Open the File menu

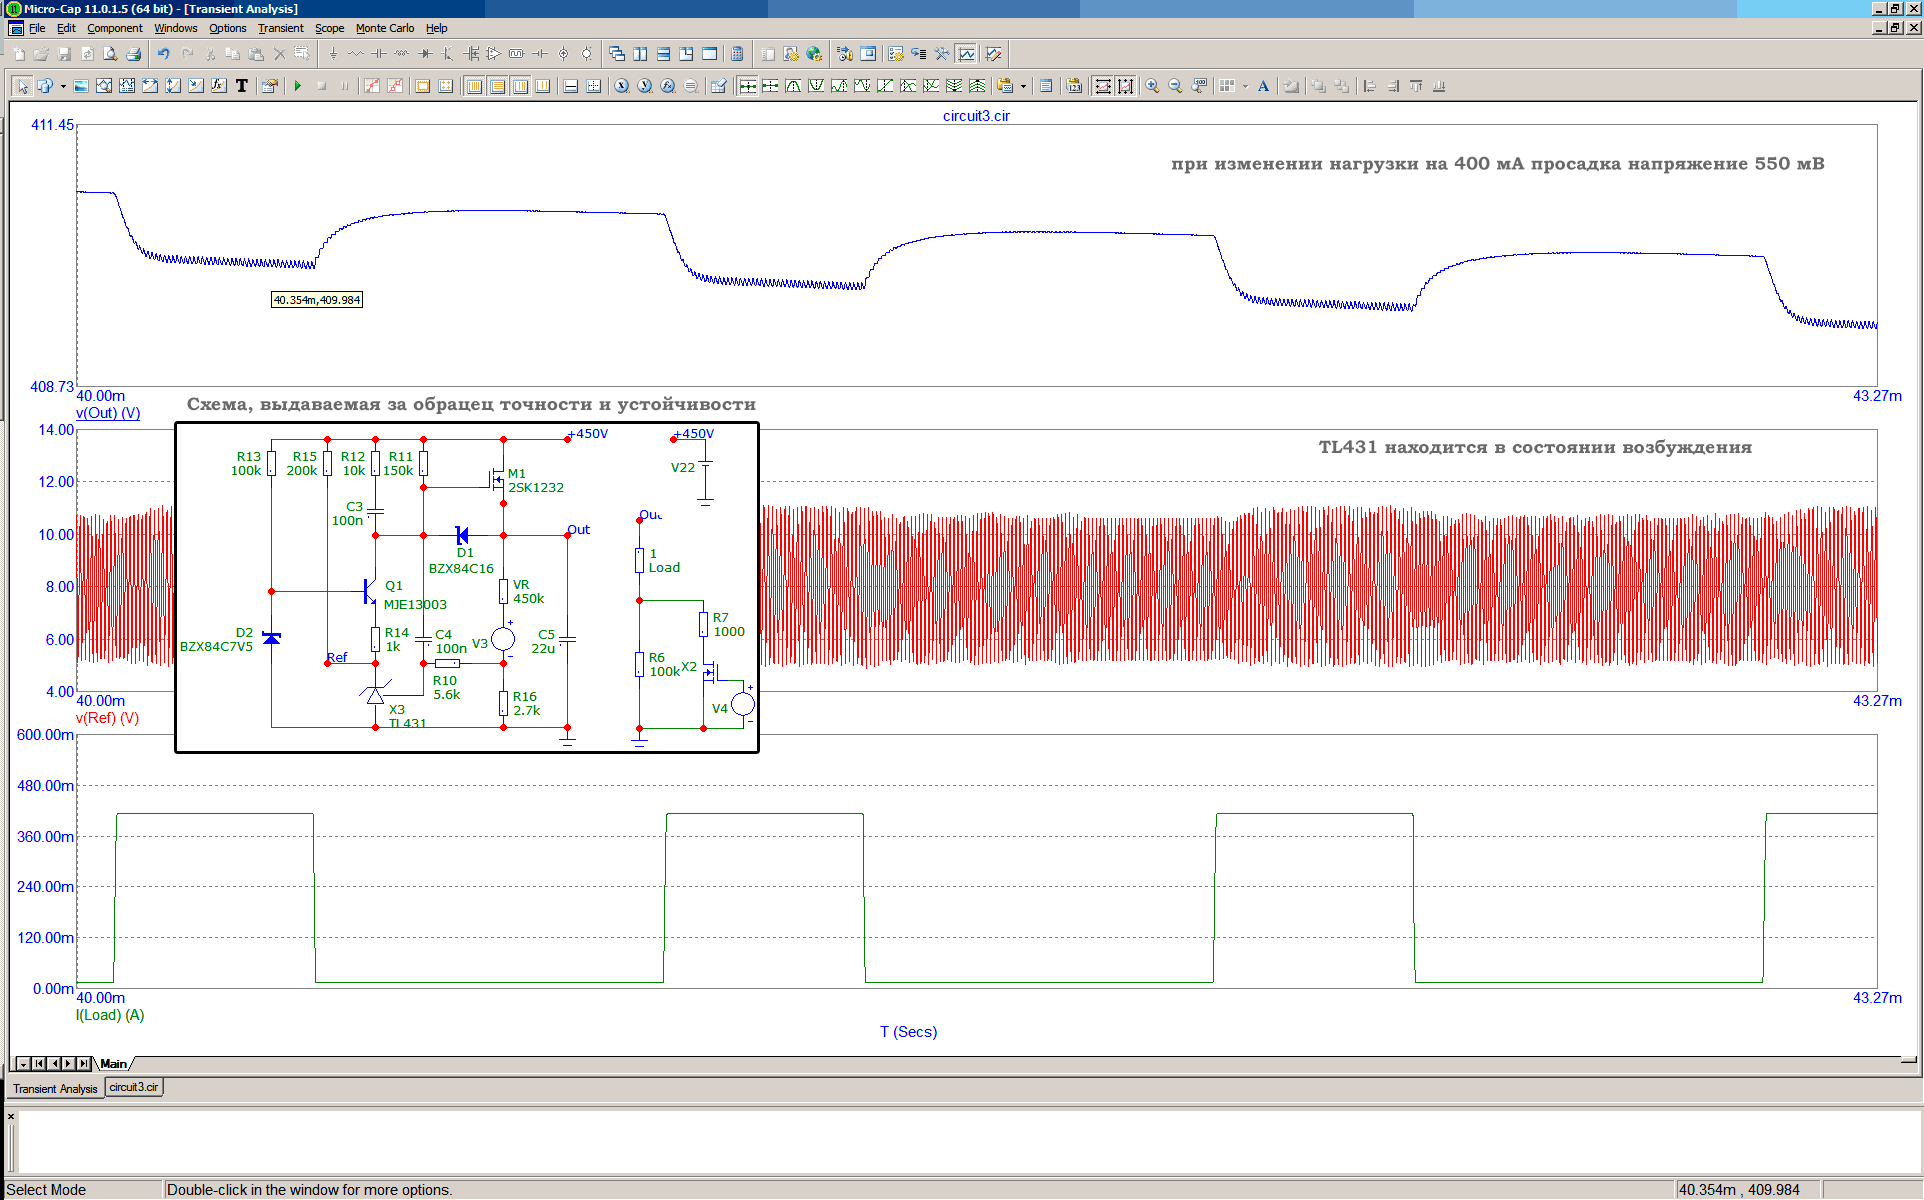coord(37,28)
